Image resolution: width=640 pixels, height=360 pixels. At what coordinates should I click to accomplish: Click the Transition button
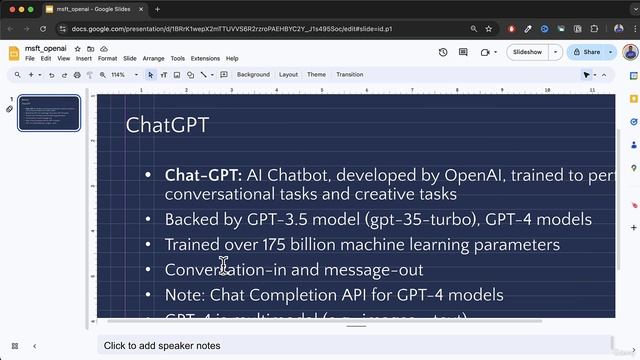coord(349,75)
